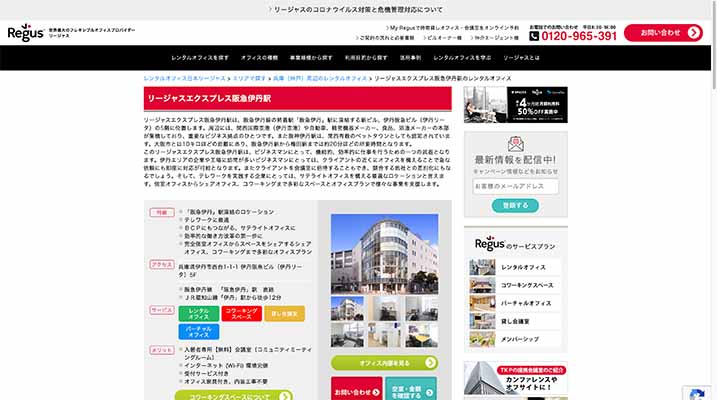Click the サービス label tag
This screenshot has width=717, height=400.
[162, 310]
